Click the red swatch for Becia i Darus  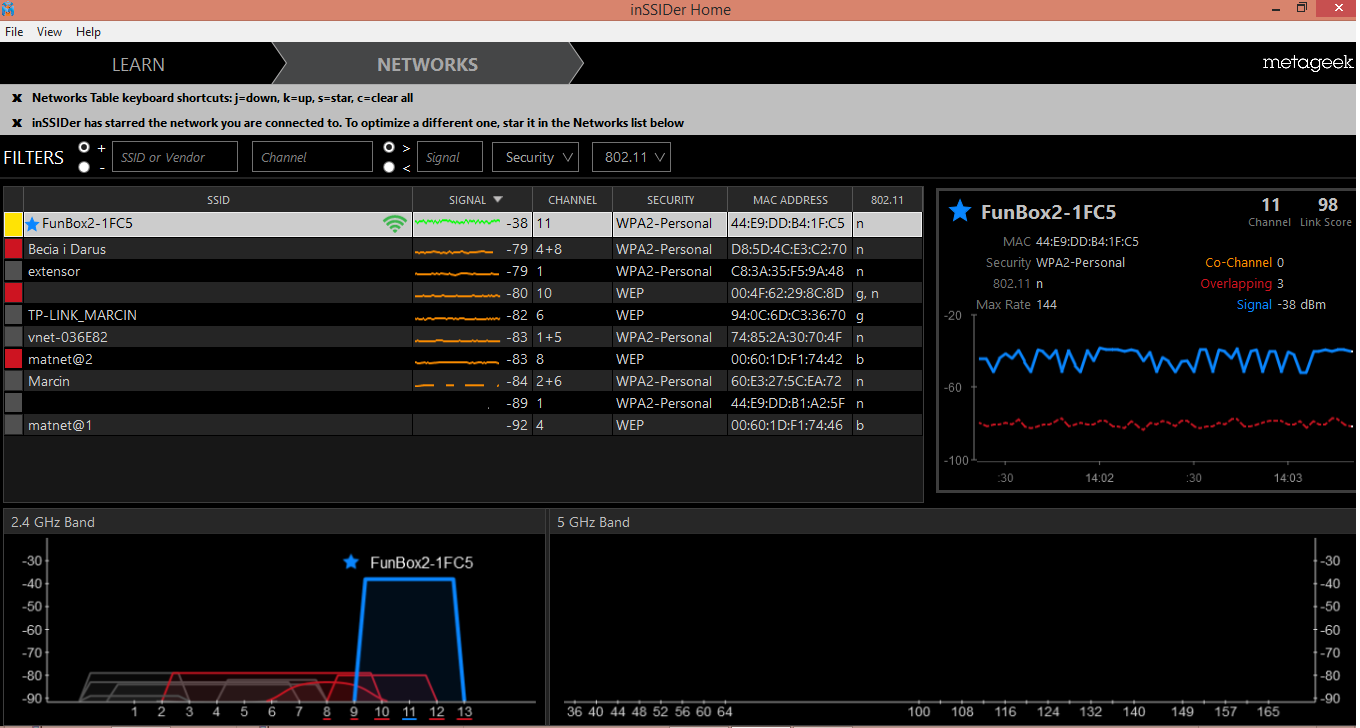[x=13, y=249]
